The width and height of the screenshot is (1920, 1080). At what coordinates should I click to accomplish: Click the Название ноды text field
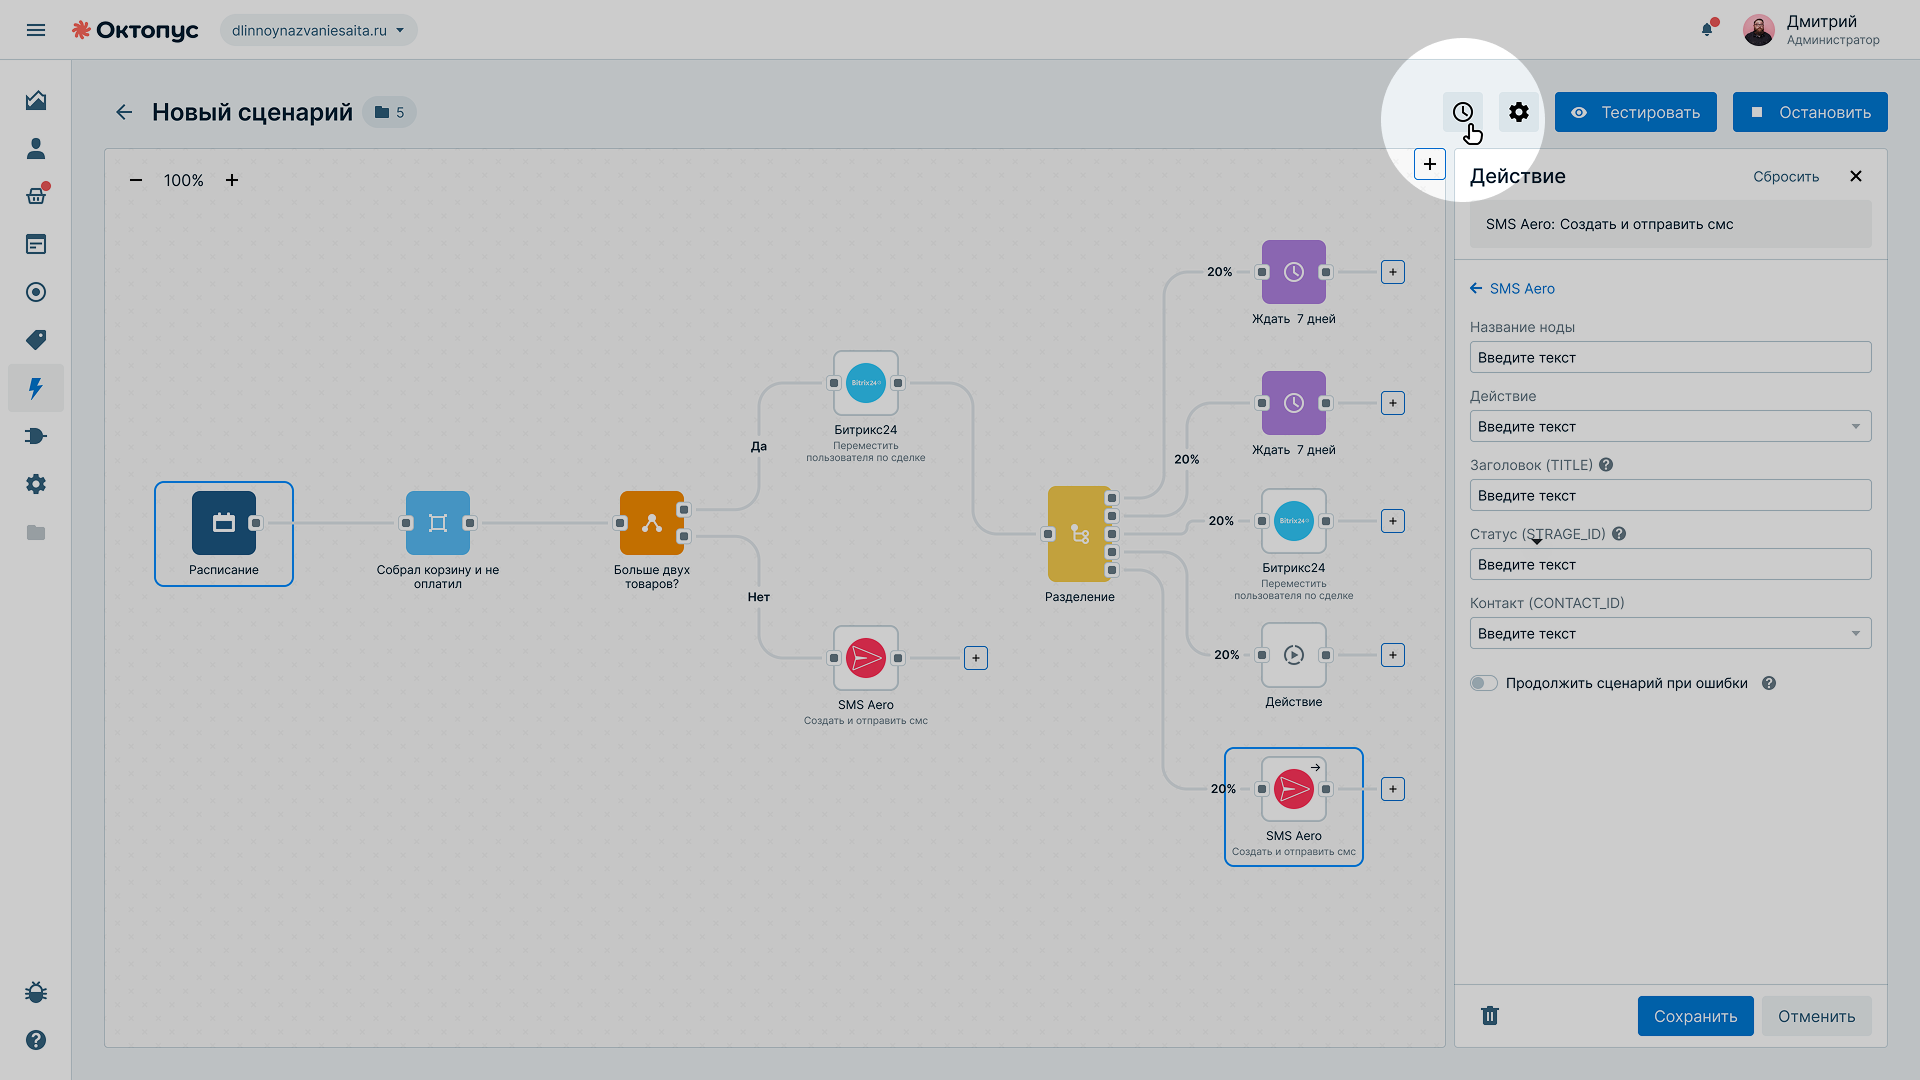point(1670,358)
